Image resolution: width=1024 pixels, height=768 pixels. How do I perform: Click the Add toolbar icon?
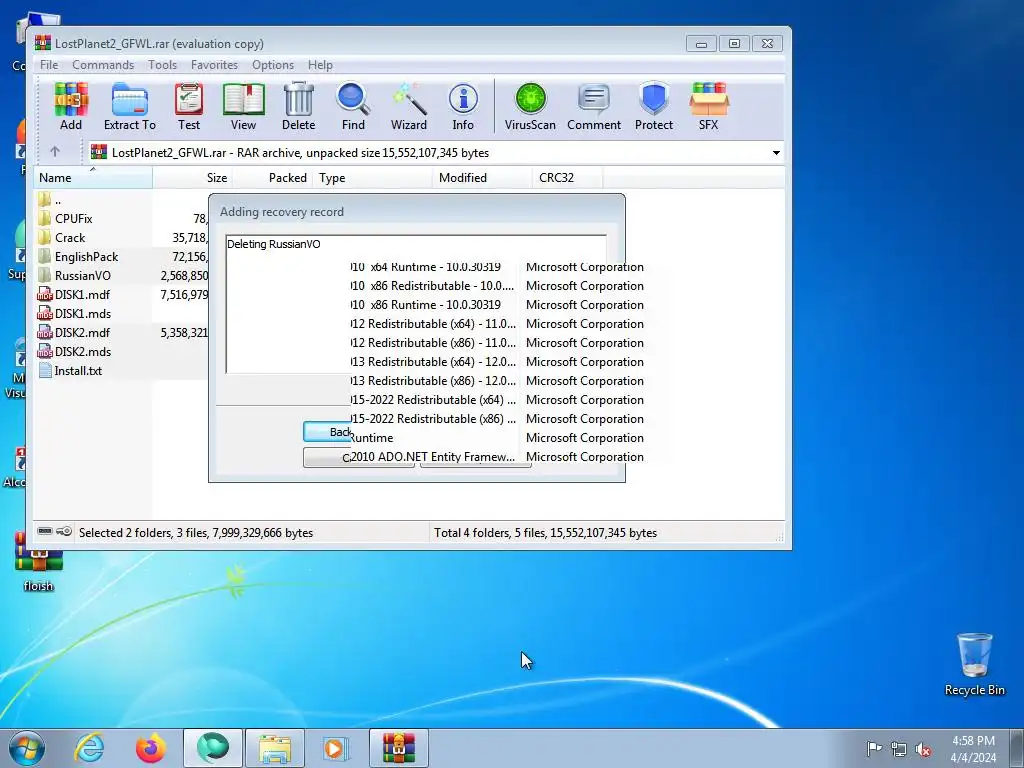71,106
